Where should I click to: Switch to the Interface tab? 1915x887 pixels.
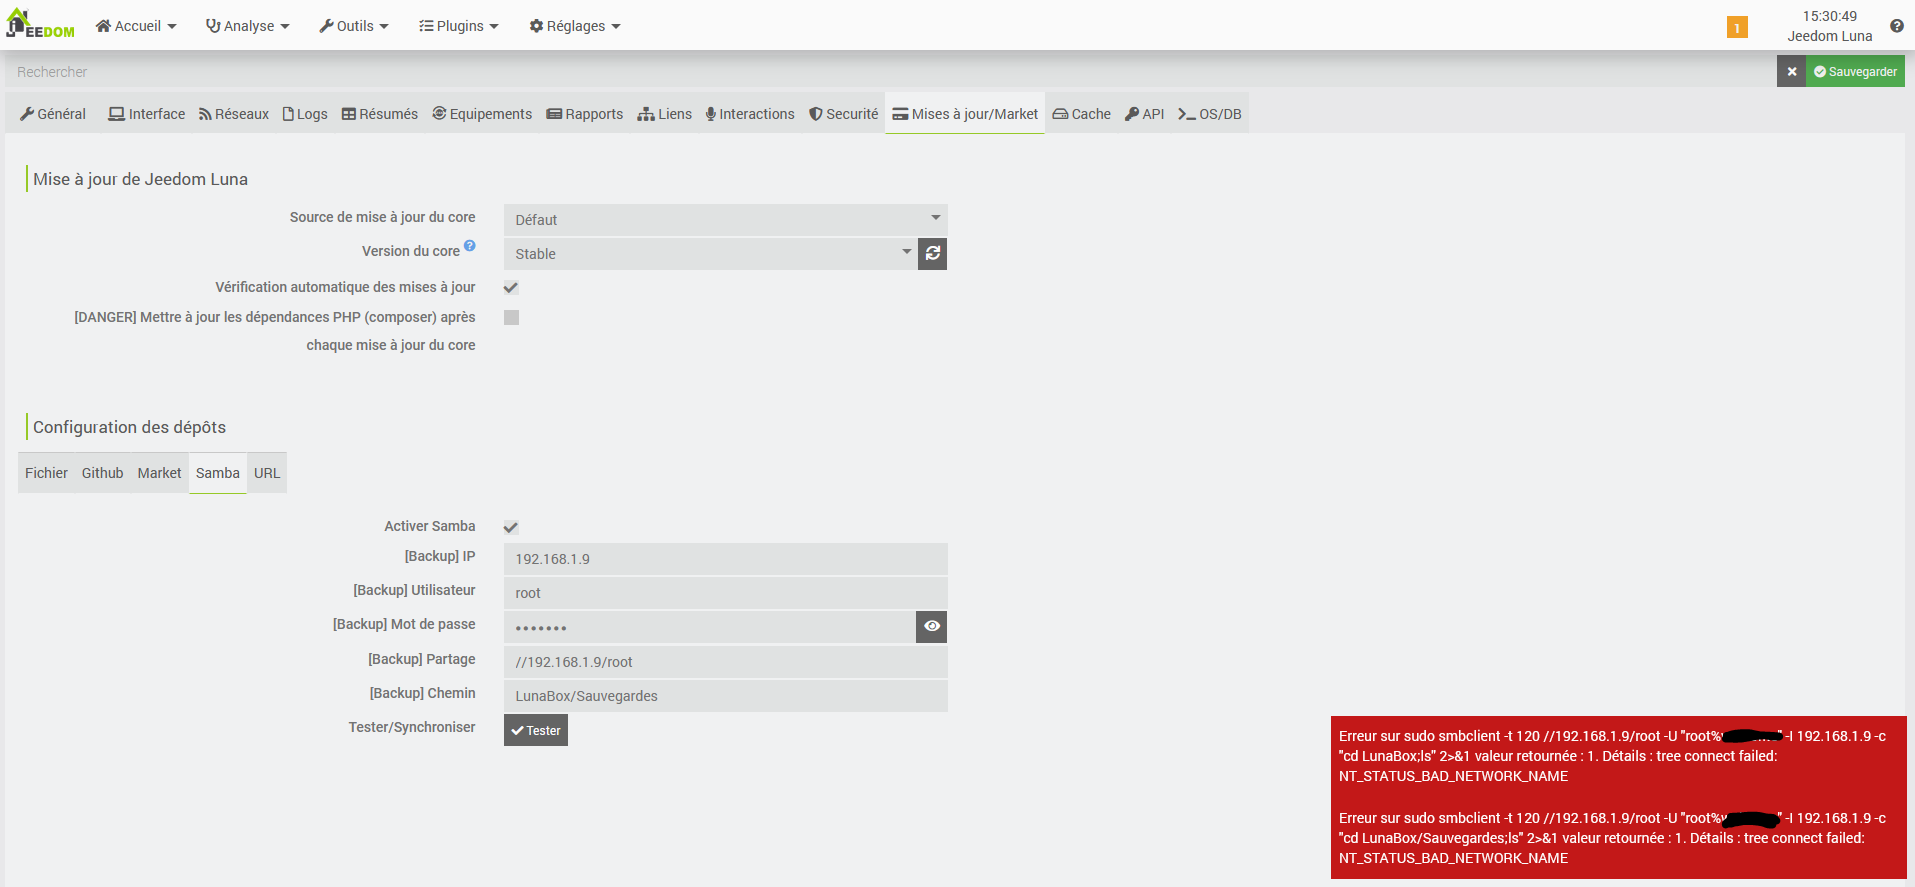point(147,114)
